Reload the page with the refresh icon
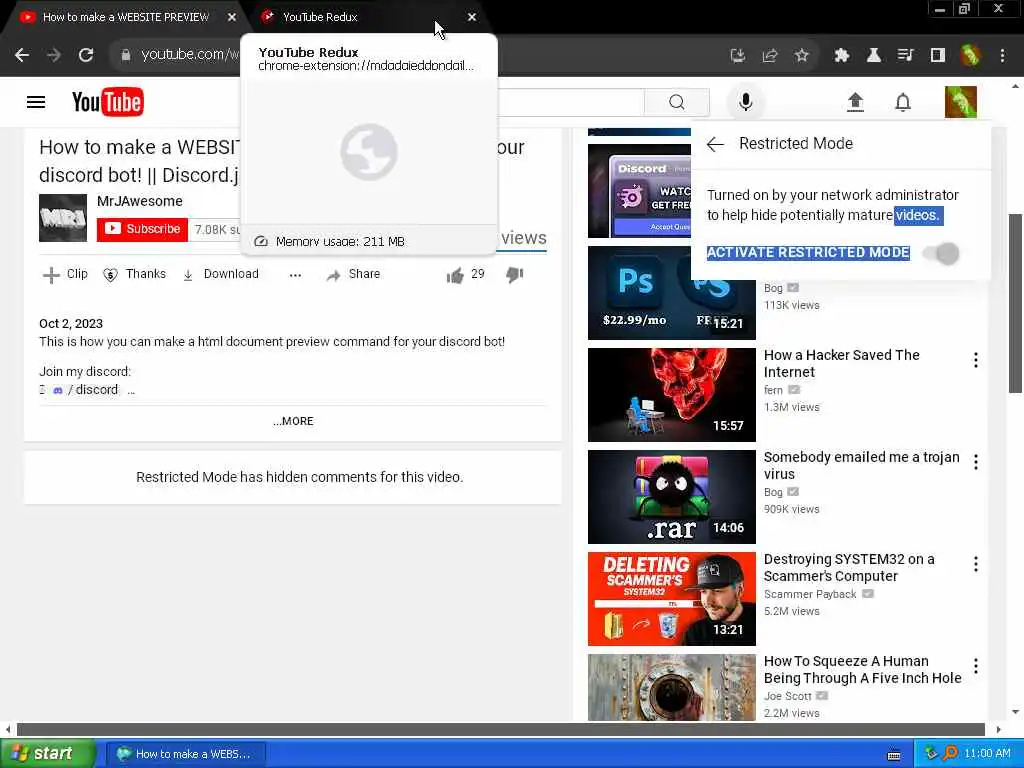Image resolution: width=1024 pixels, height=768 pixels. 86,56
